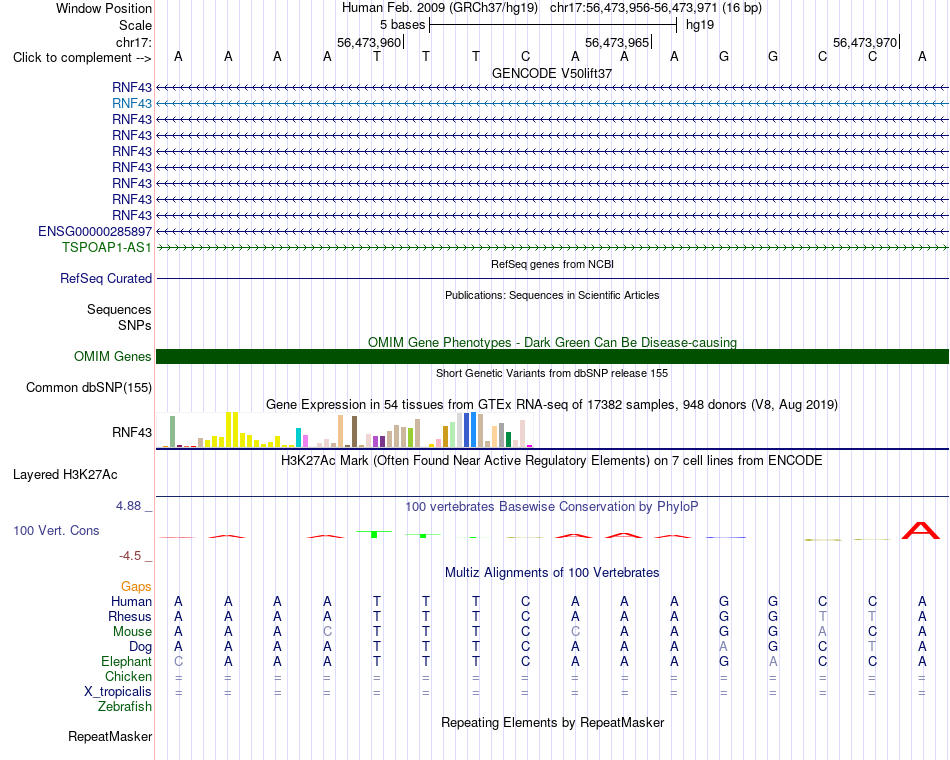This screenshot has height=760, width=950.
Task: Select the Rhesus alignment row label
Action: tap(130, 616)
